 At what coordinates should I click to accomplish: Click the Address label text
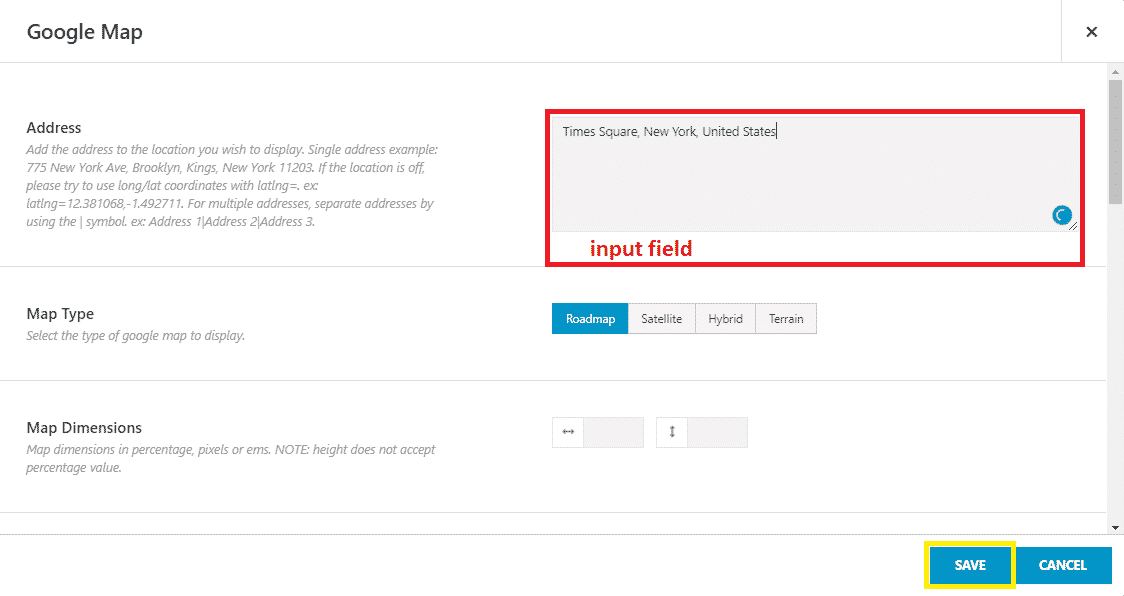(54, 128)
